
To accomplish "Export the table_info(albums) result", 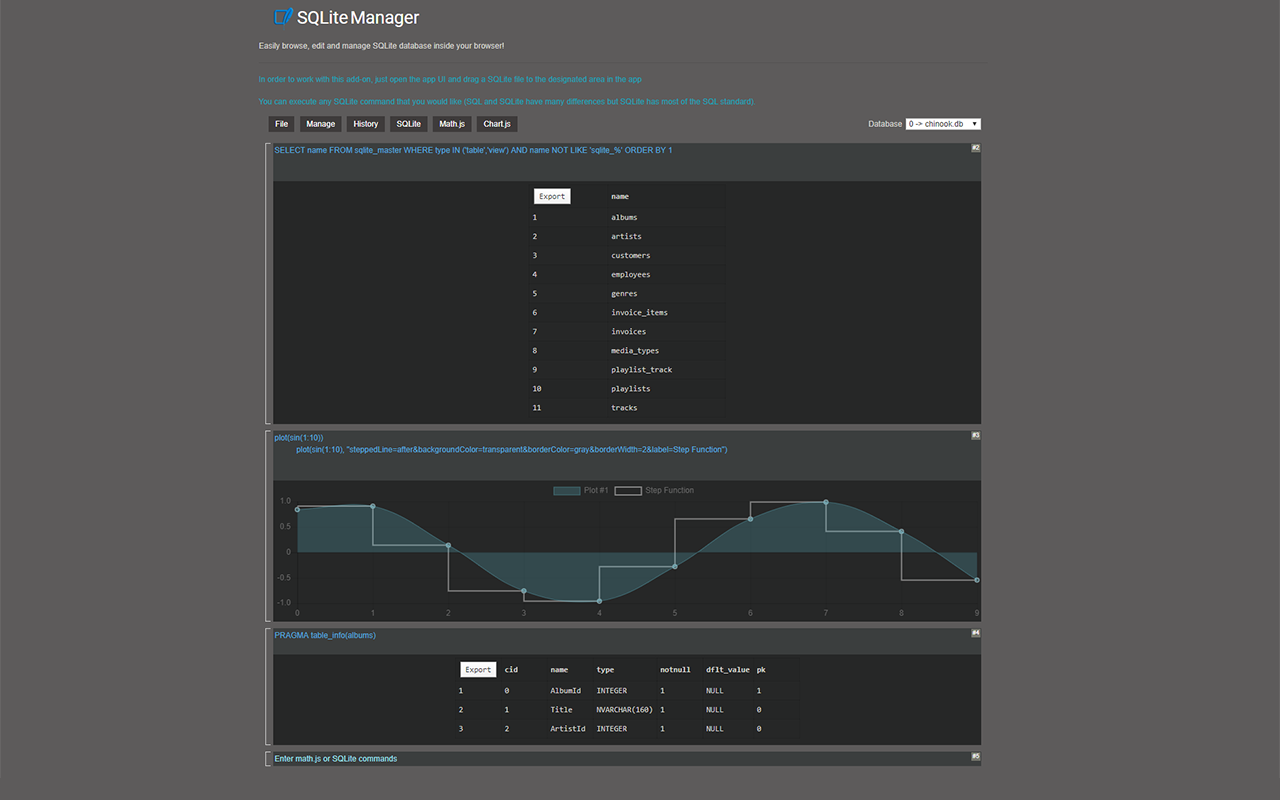I will (478, 669).
